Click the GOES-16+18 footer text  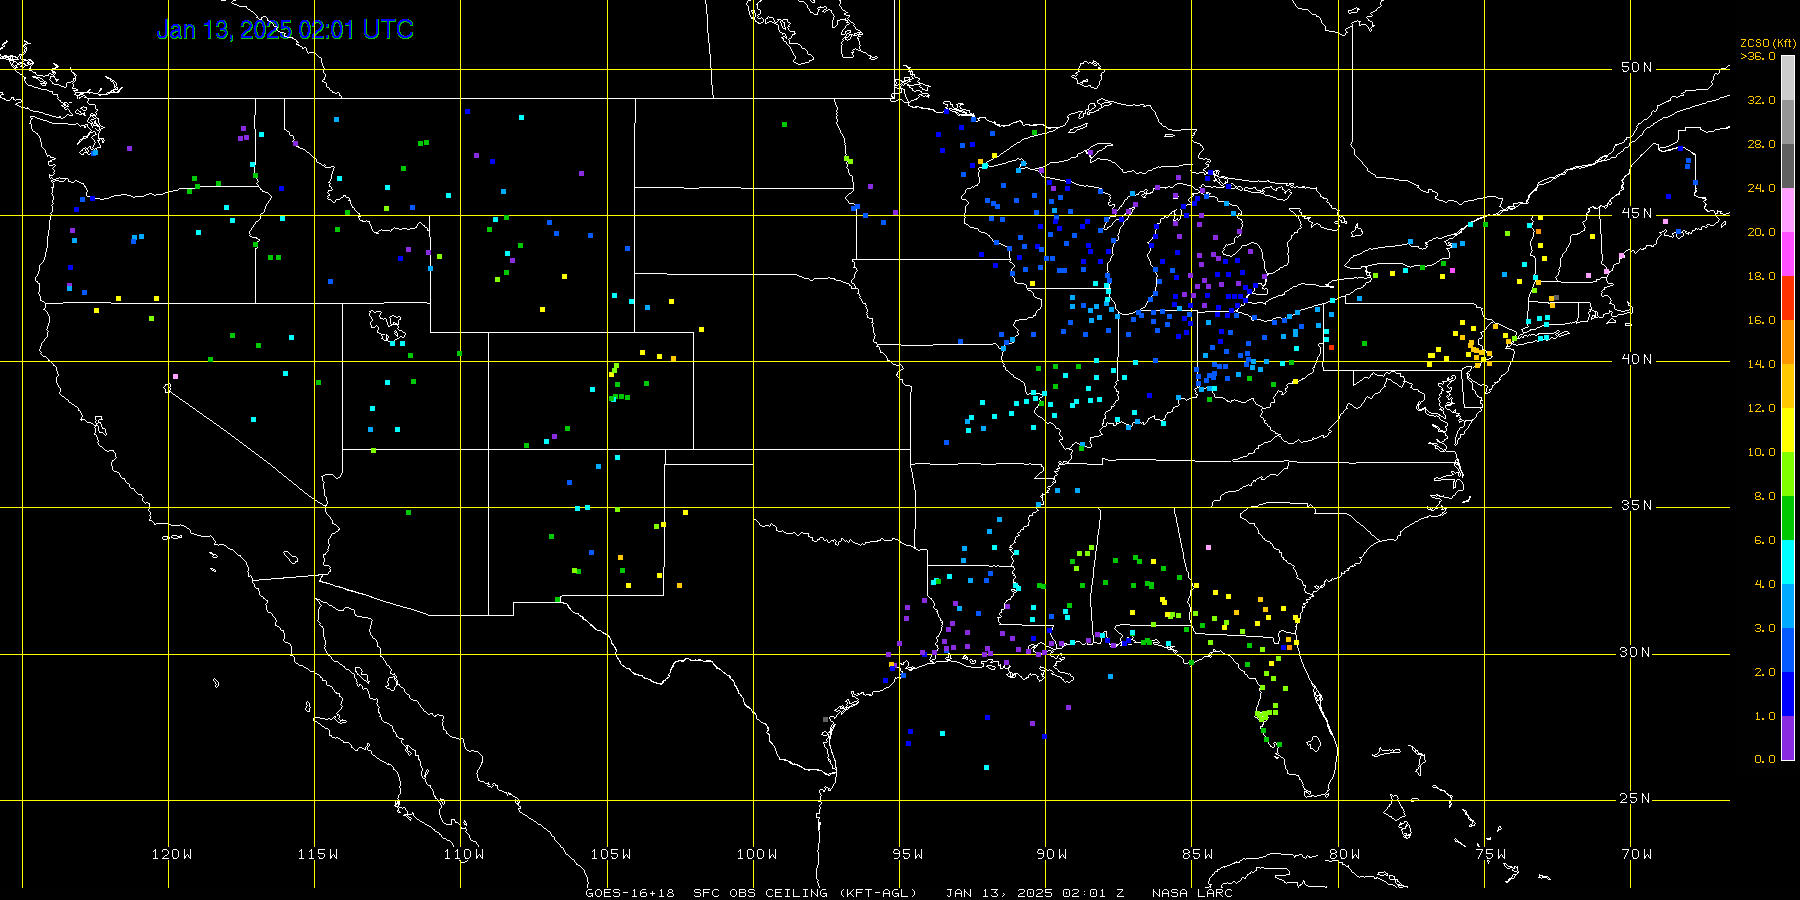(630, 893)
